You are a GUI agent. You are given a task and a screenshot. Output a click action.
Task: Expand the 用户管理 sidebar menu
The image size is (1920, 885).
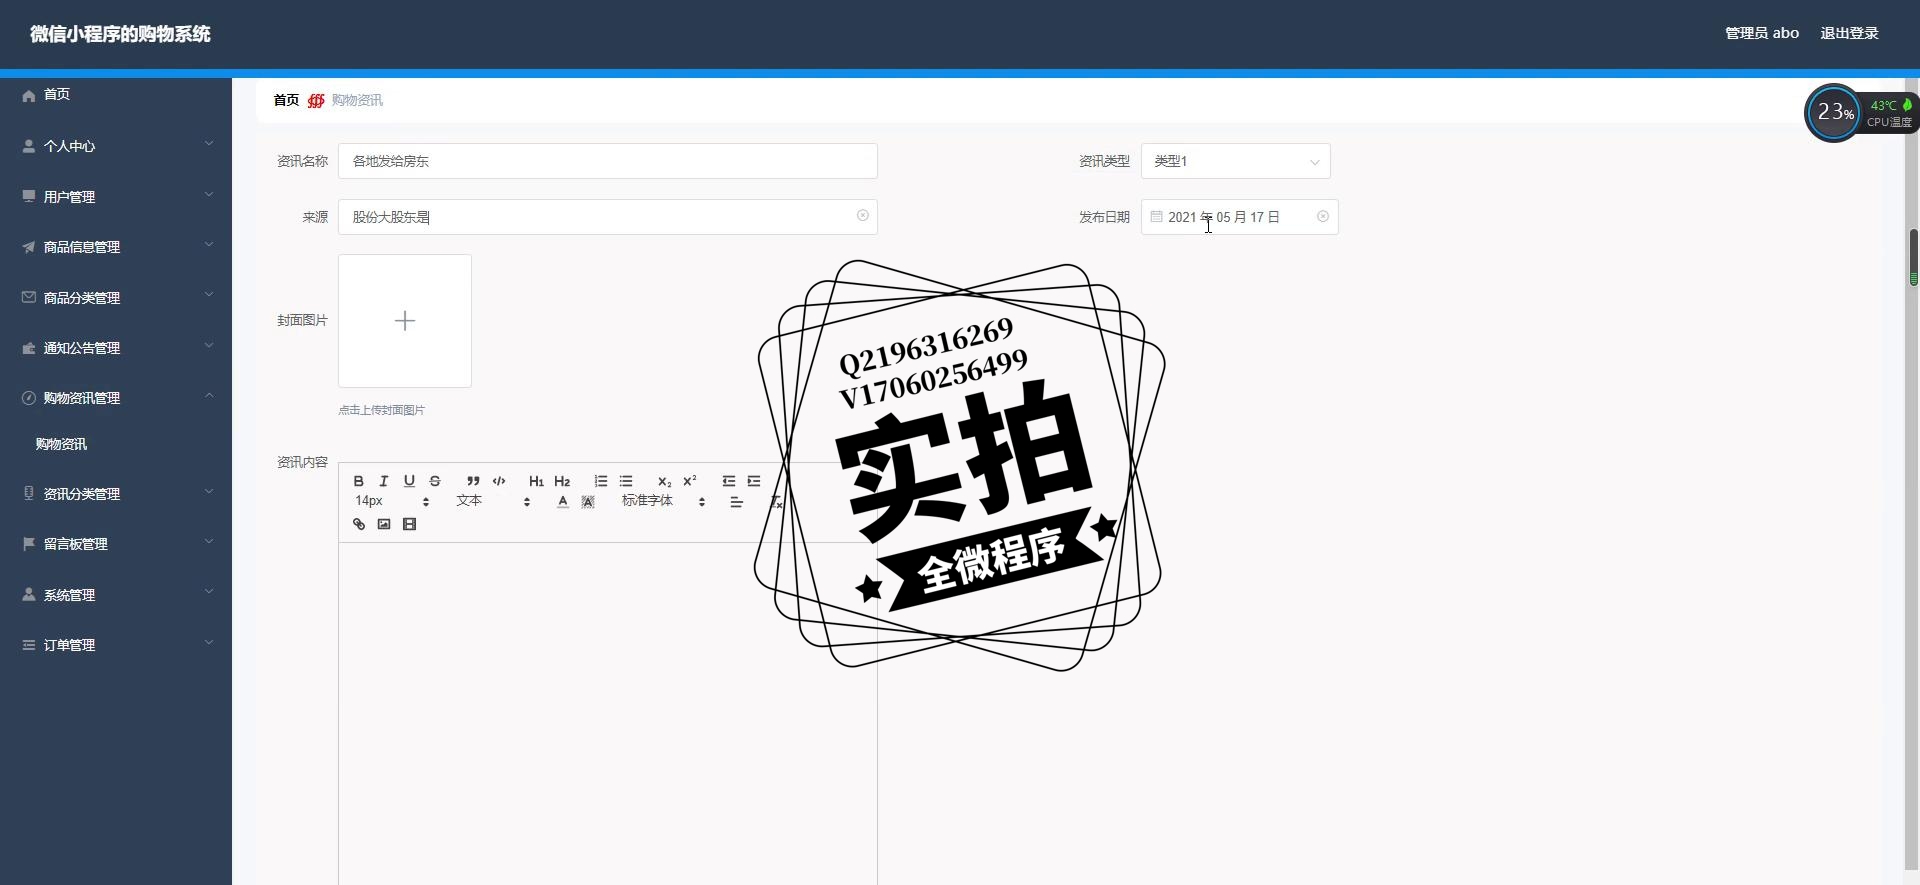(x=116, y=197)
